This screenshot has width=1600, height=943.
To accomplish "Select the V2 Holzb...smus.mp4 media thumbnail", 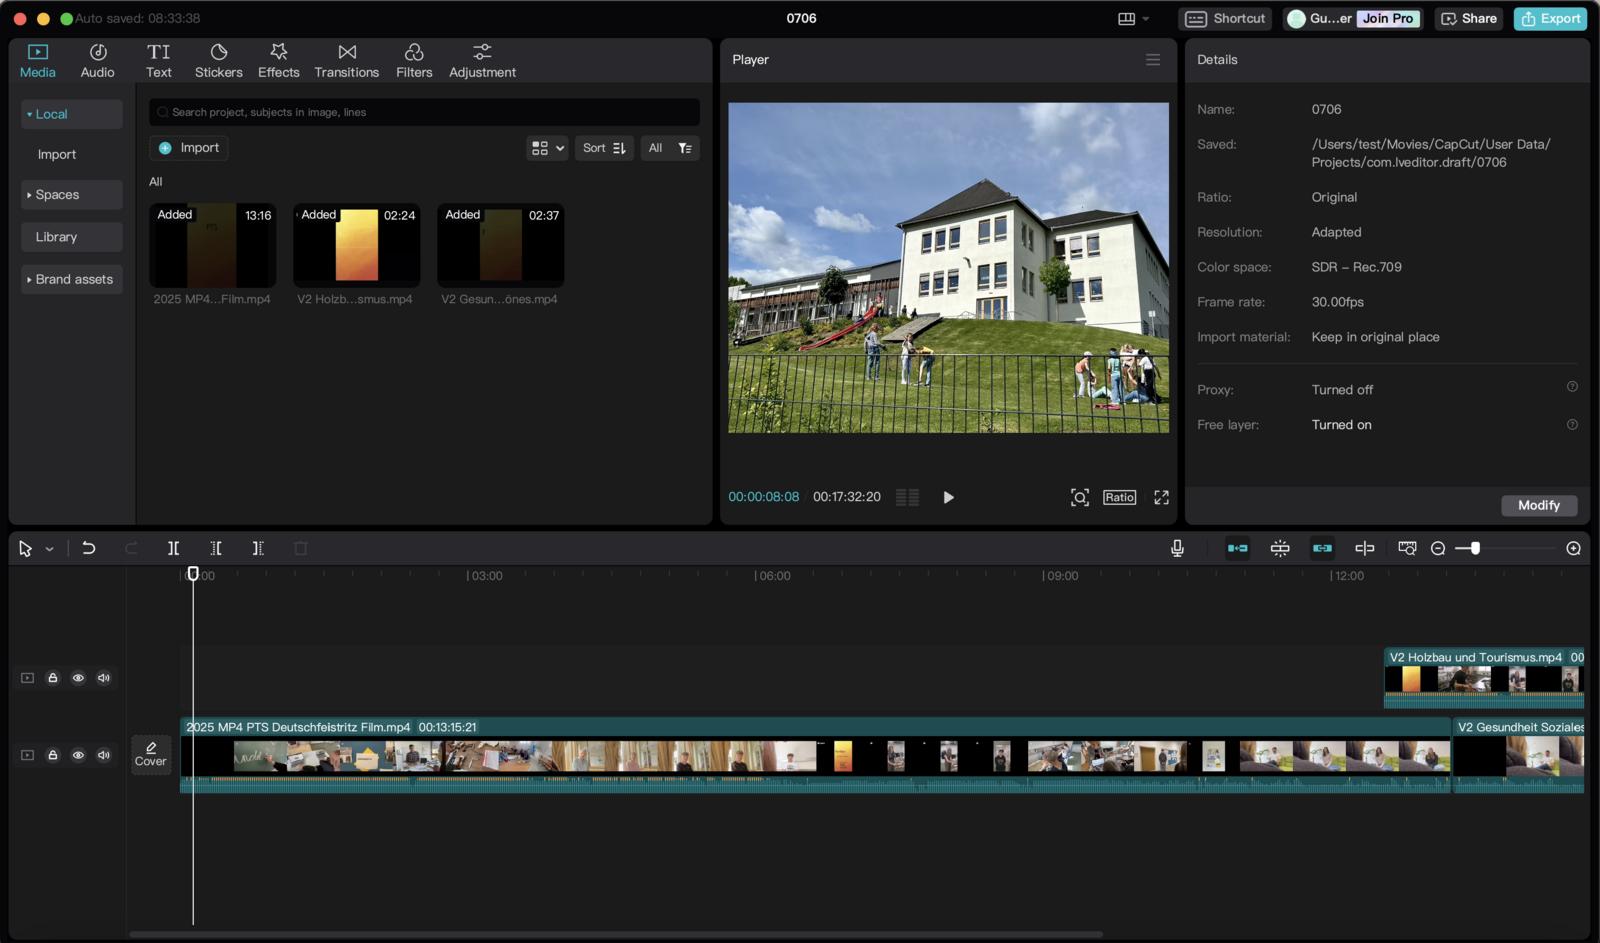I will pos(356,246).
